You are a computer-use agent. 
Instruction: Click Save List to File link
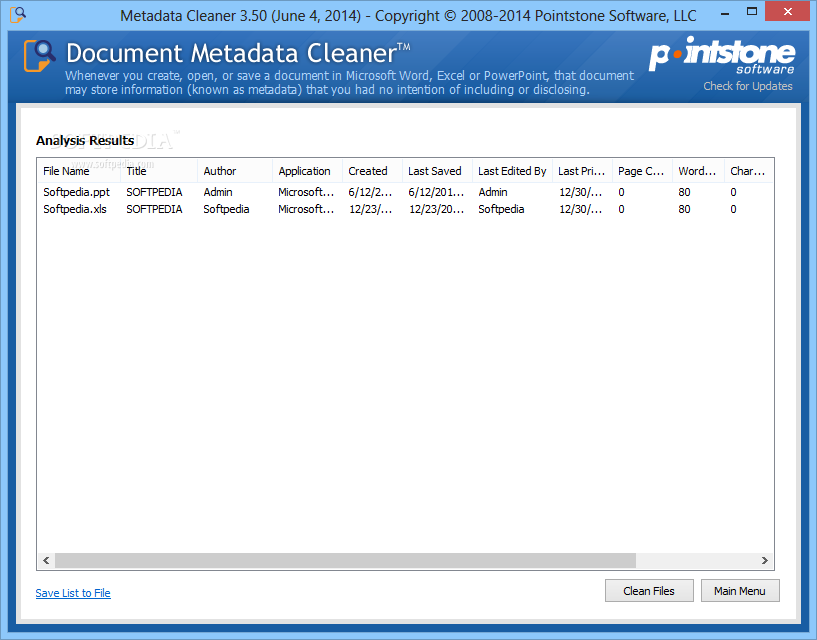[73, 593]
